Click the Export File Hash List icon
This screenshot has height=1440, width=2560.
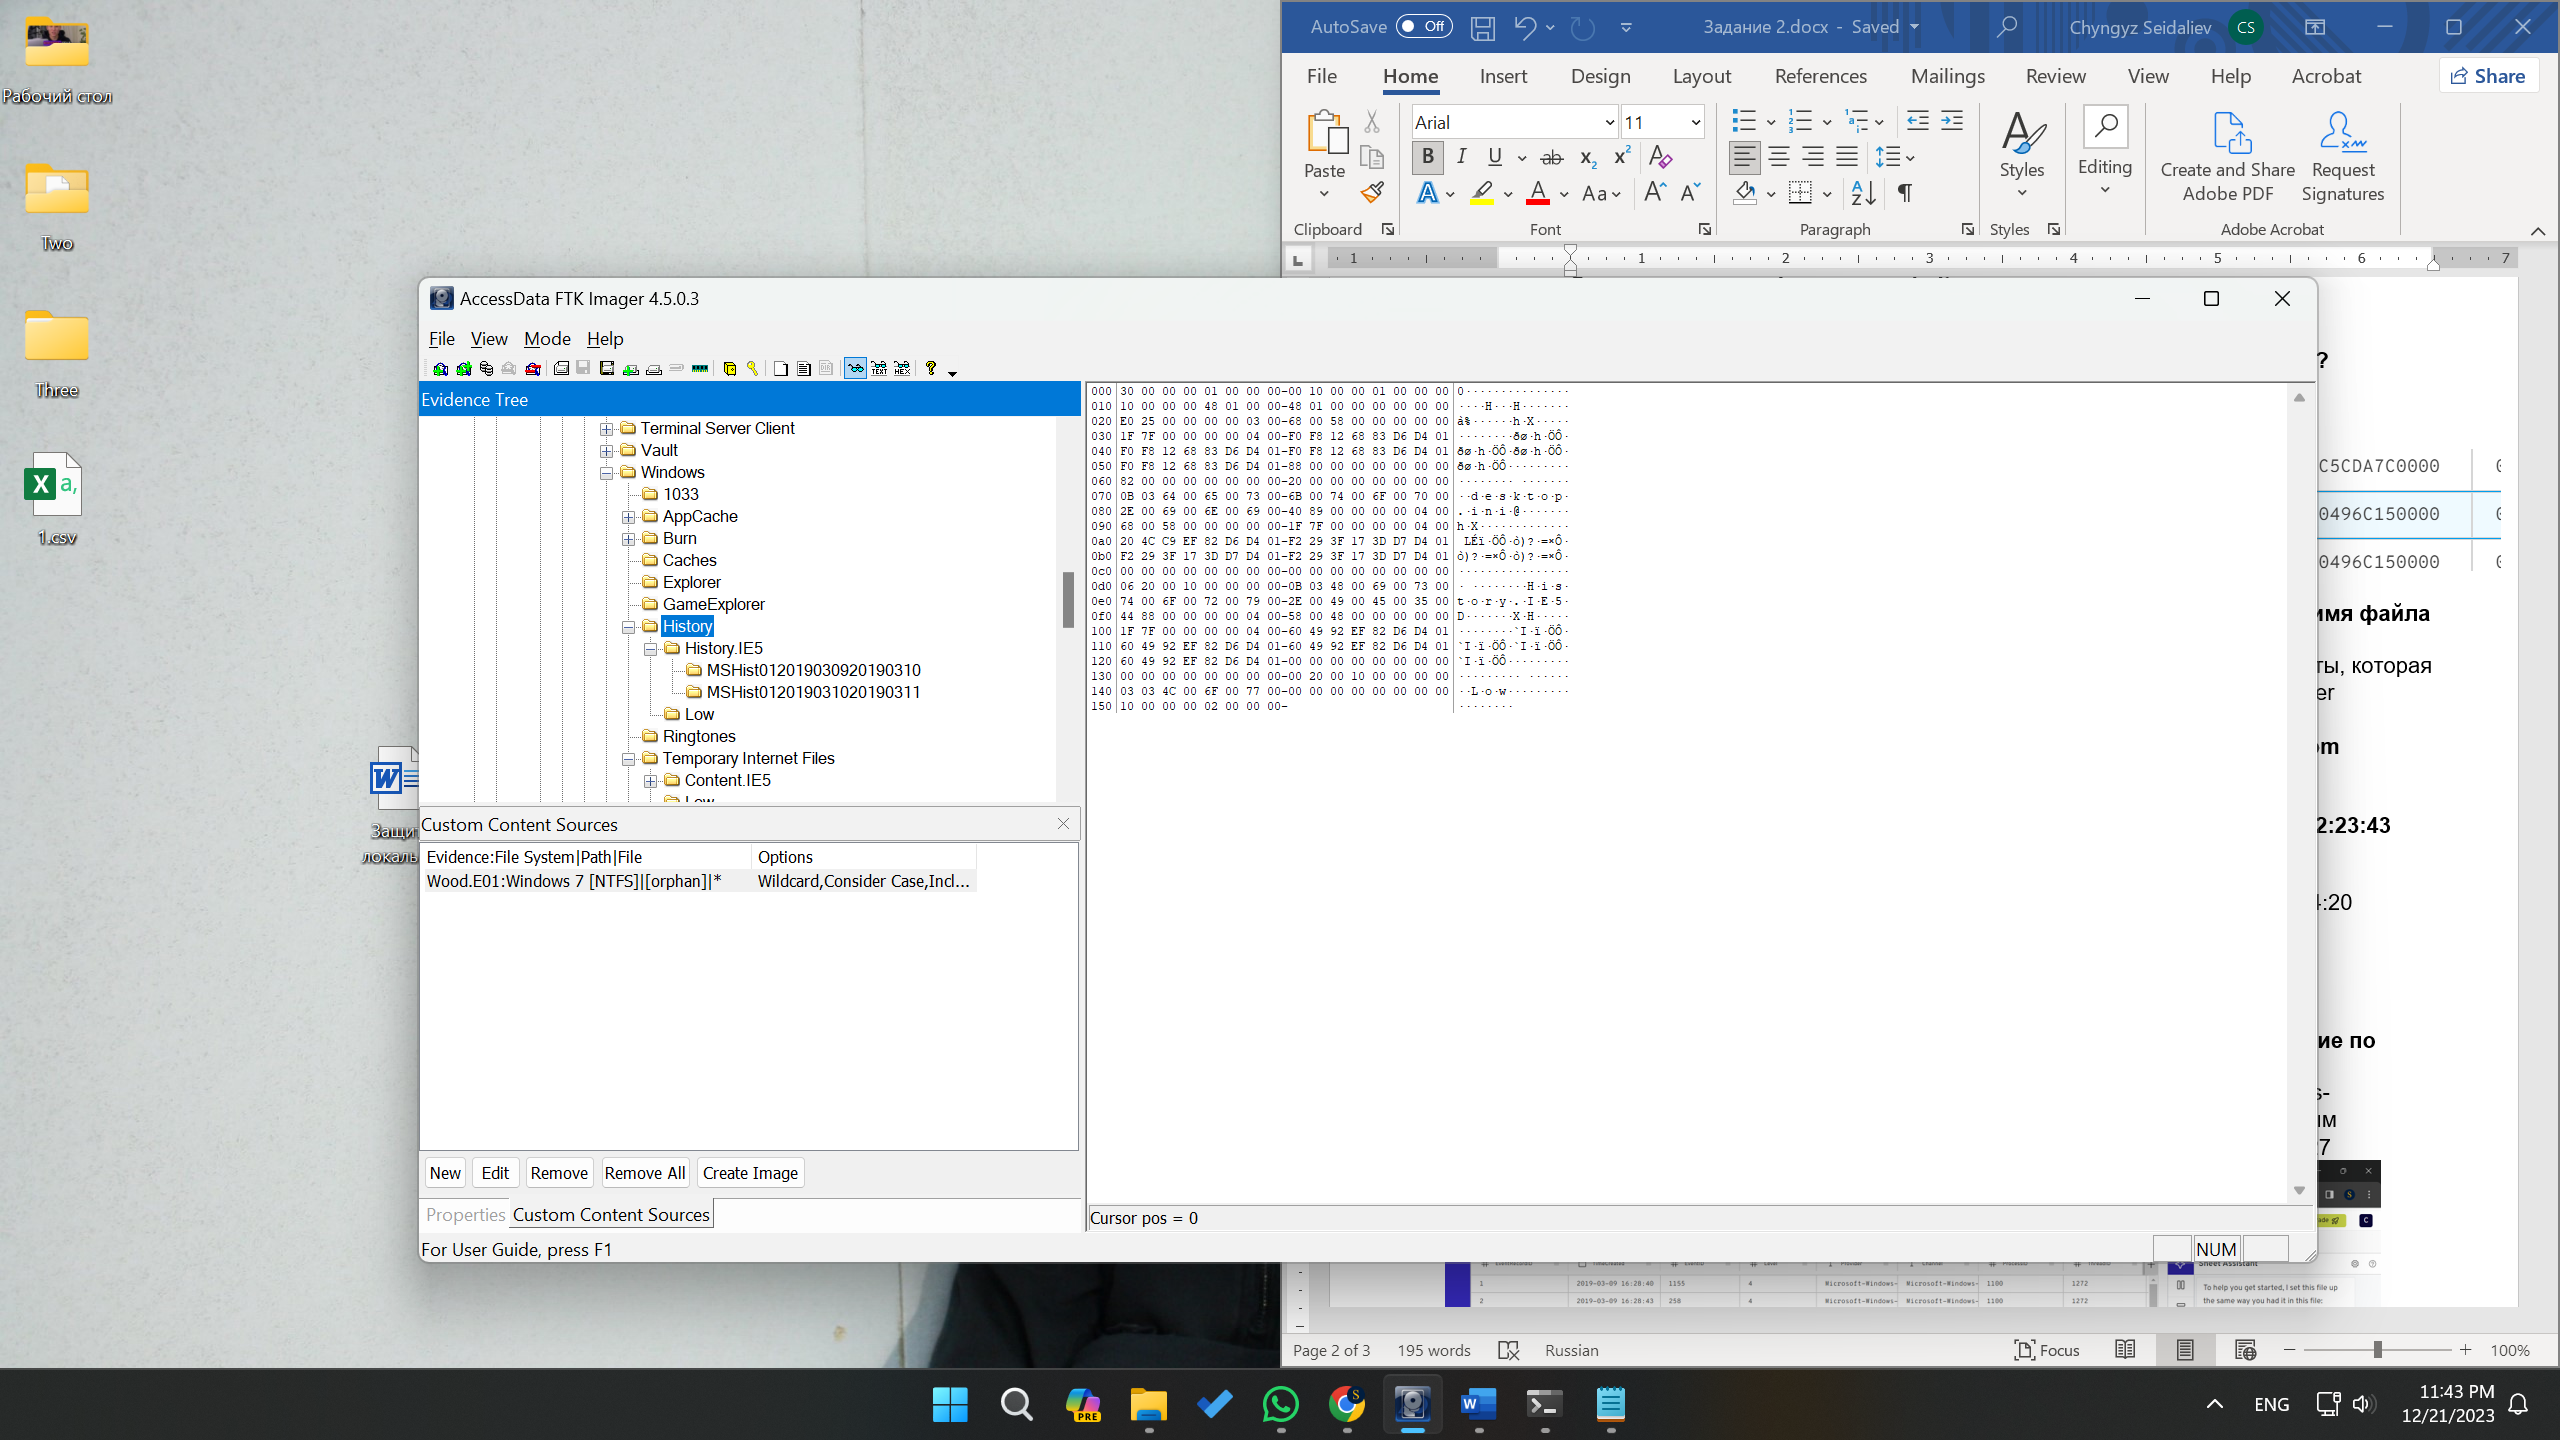click(x=804, y=368)
